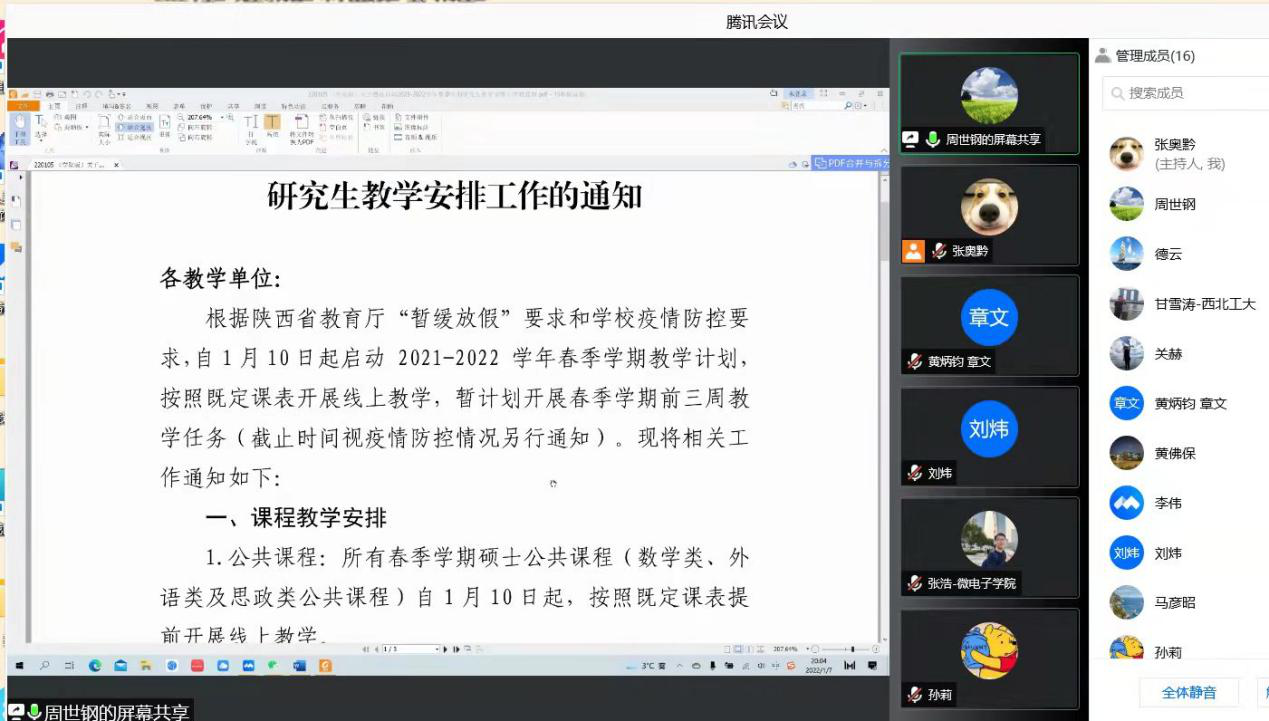Click the 全体静音 mute-all button

click(1189, 692)
